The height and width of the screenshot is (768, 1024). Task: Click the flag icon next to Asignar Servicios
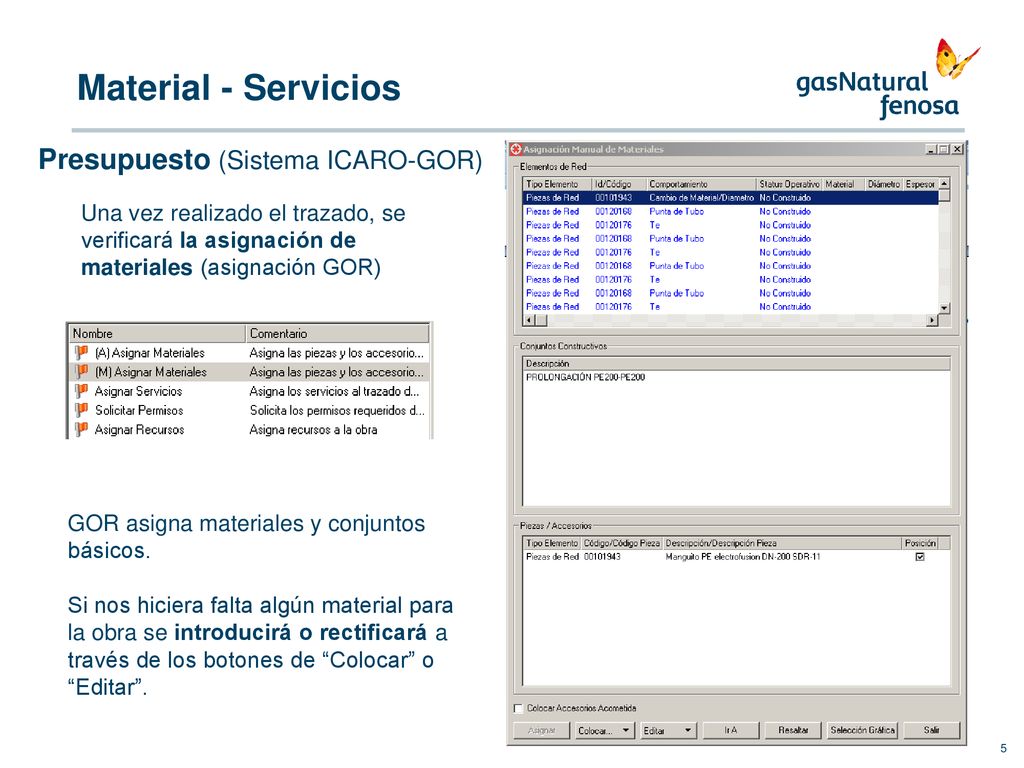click(x=81, y=391)
